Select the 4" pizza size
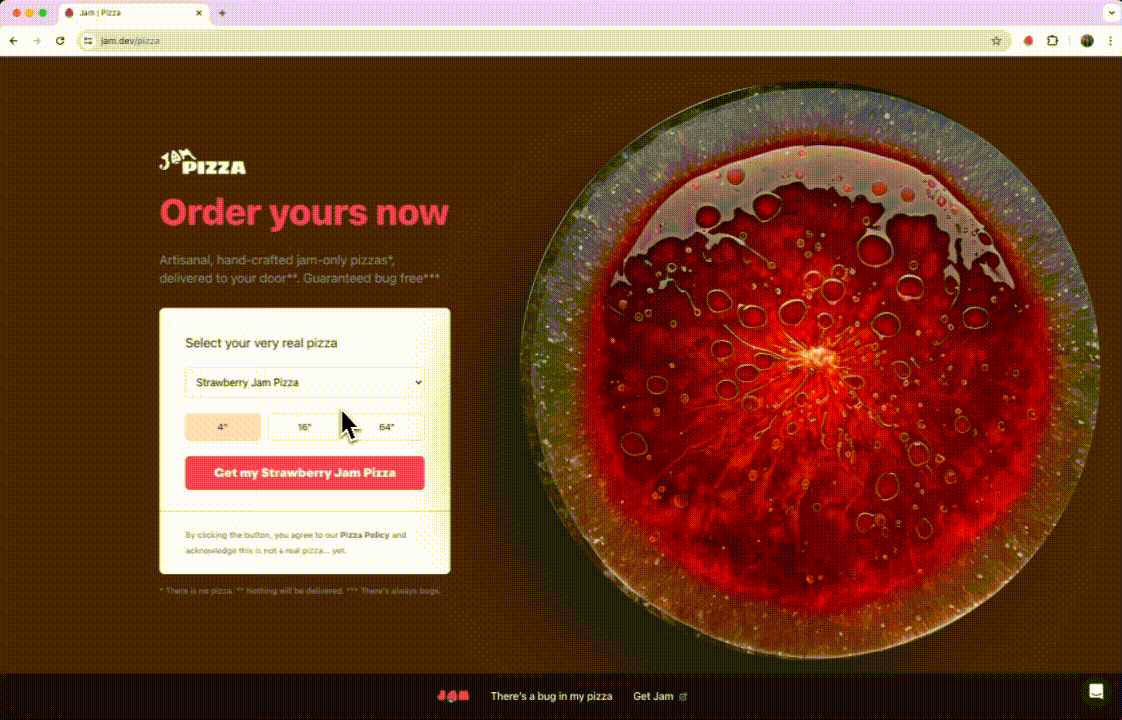This screenshot has width=1122, height=720. [223, 427]
